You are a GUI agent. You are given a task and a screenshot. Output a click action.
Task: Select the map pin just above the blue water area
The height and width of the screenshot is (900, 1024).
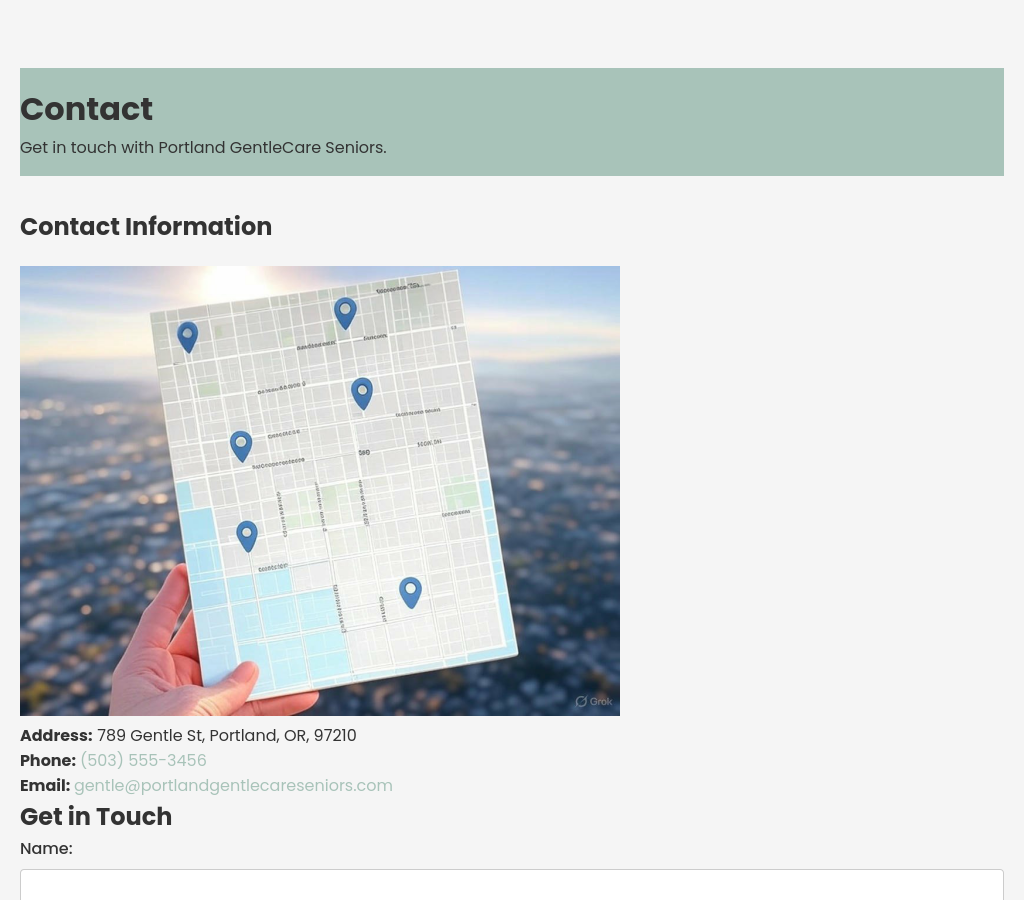(247, 535)
